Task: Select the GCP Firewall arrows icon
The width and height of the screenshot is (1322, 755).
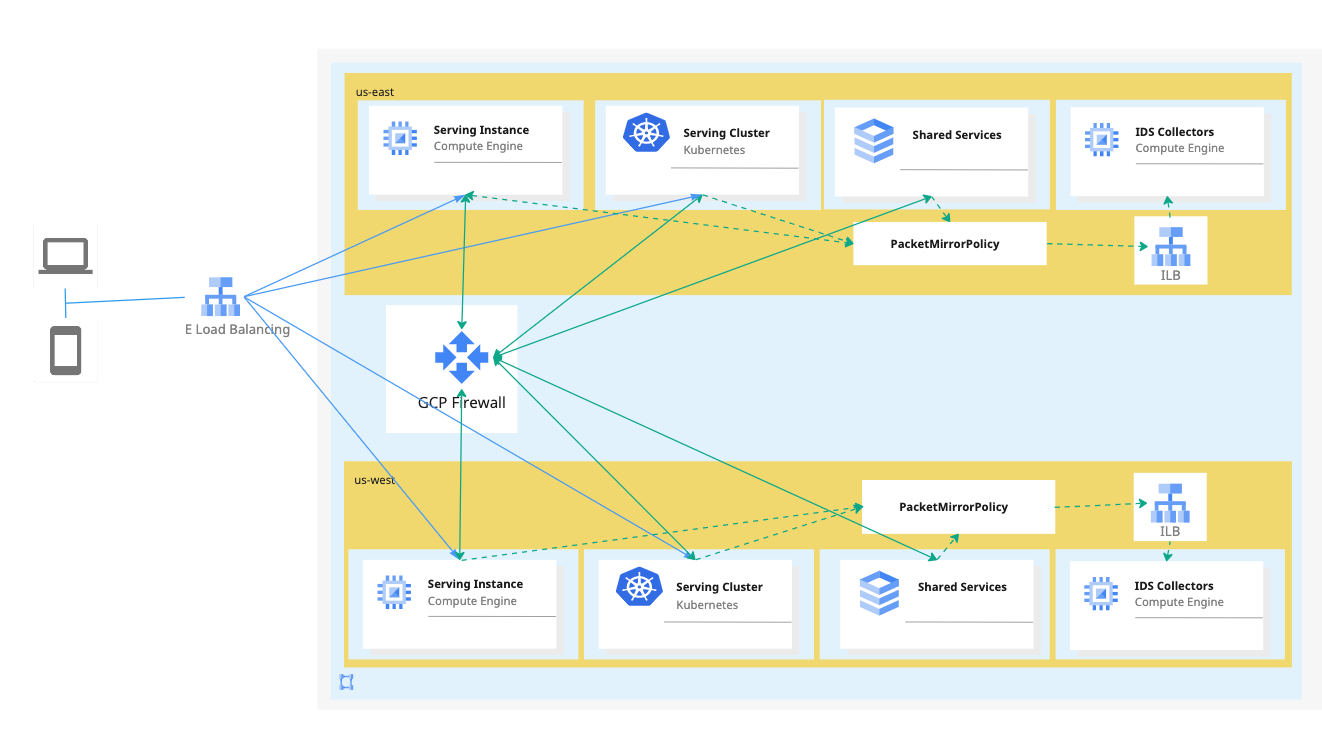Action: 461,357
